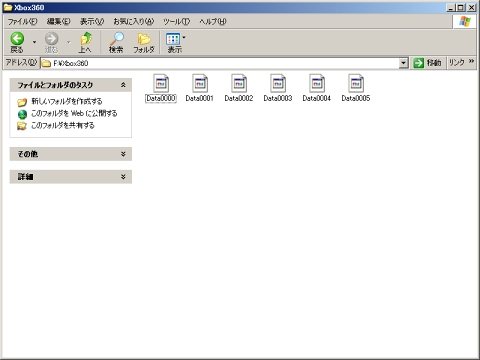
Task: Open the 編集(E) menu
Action: (58, 22)
